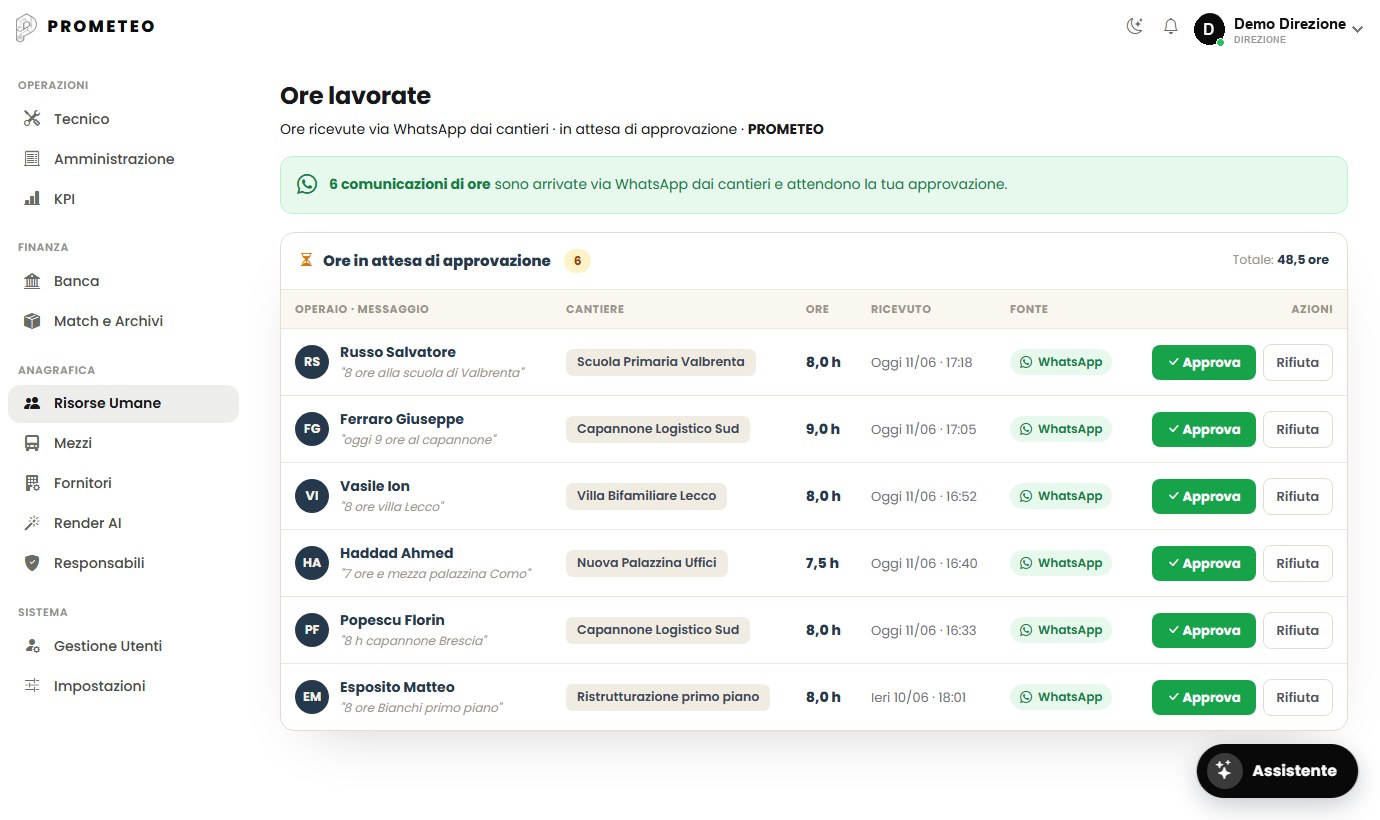Open Match e Archivi box icon
The image size is (1380, 820).
pos(32,321)
